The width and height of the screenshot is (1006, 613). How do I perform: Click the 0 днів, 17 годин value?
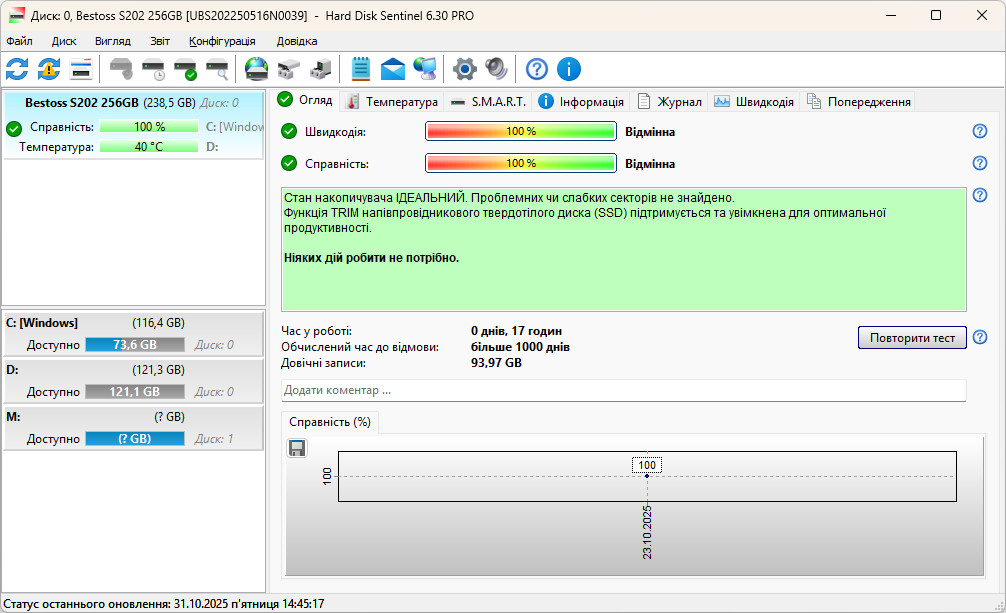tap(516, 331)
